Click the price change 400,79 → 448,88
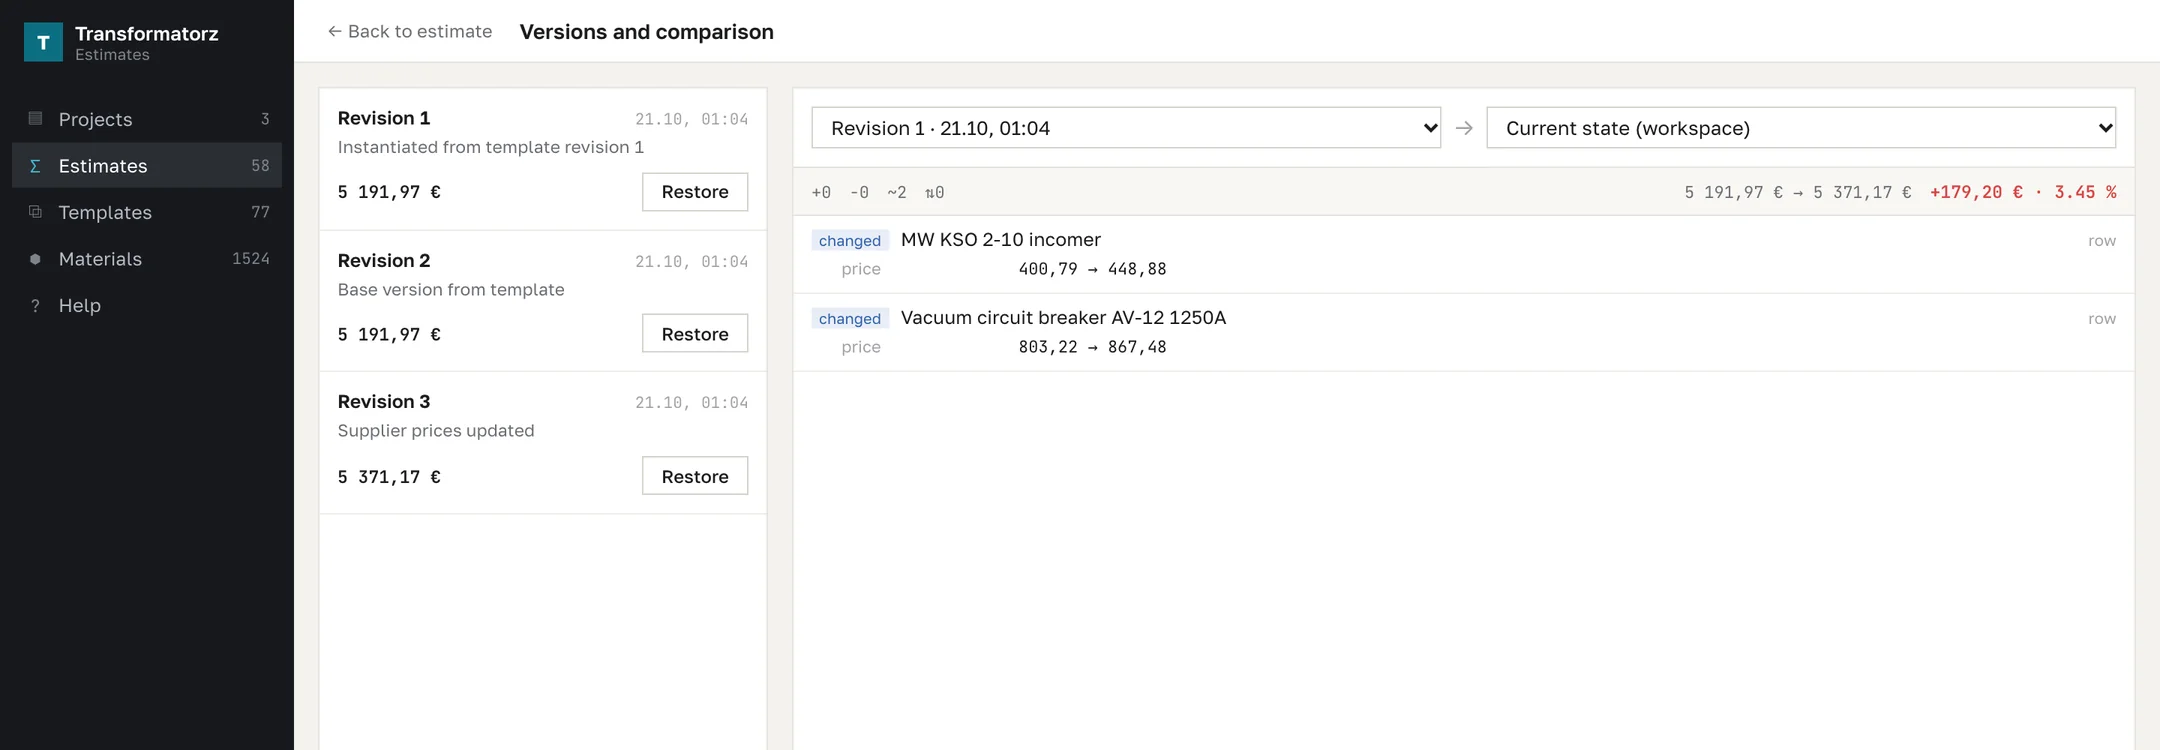Screen dimensions: 2160x750 1092,269
